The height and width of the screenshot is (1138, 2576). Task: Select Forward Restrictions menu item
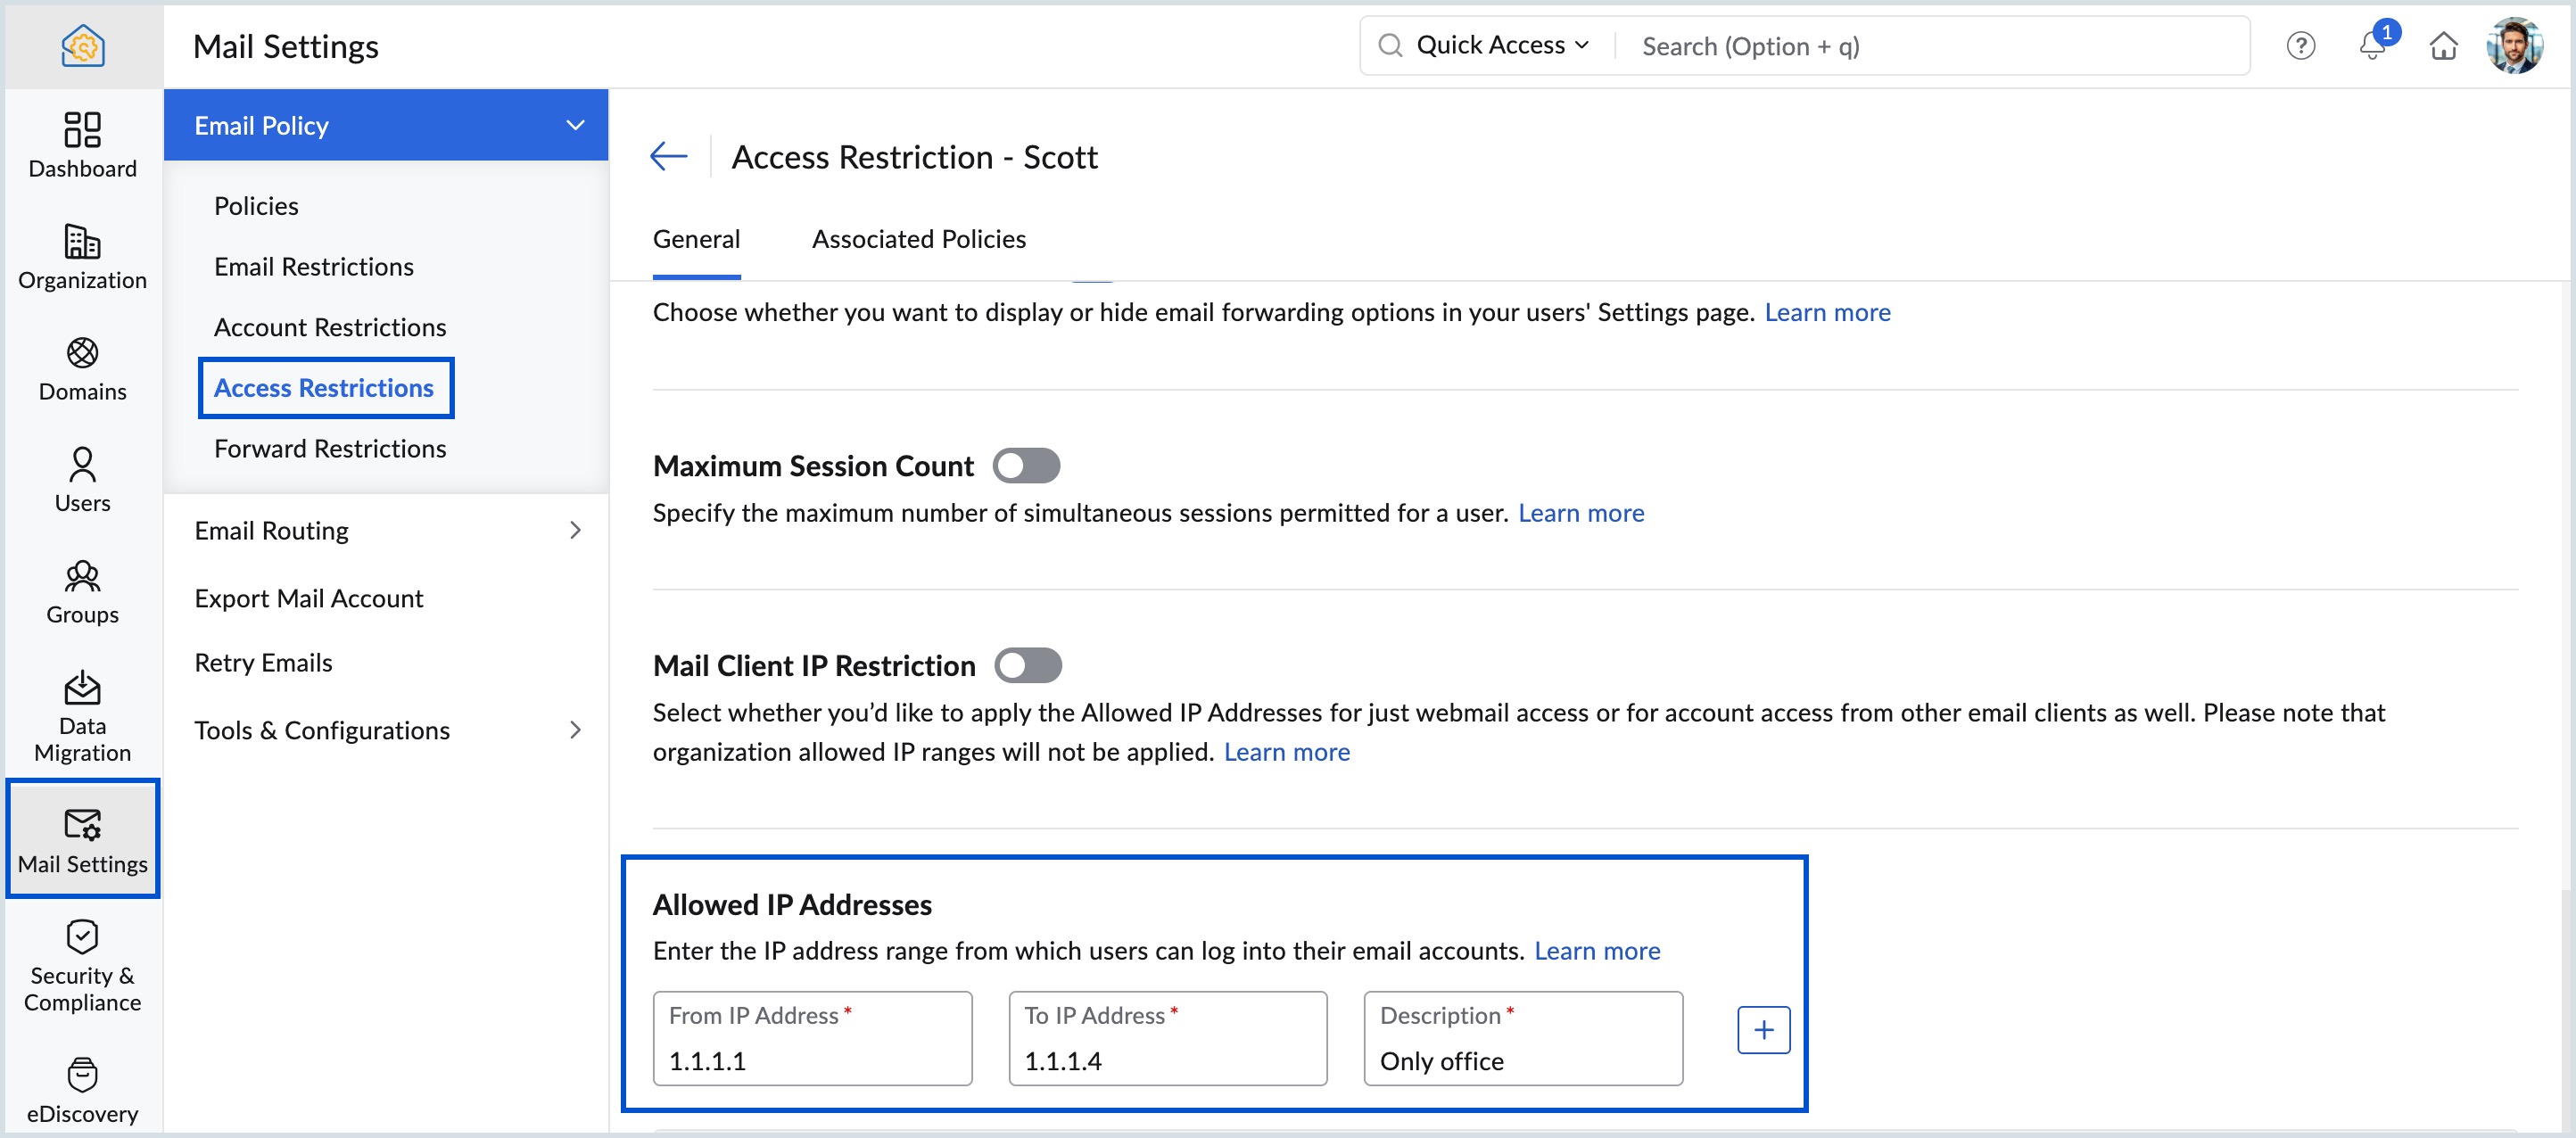click(x=330, y=449)
